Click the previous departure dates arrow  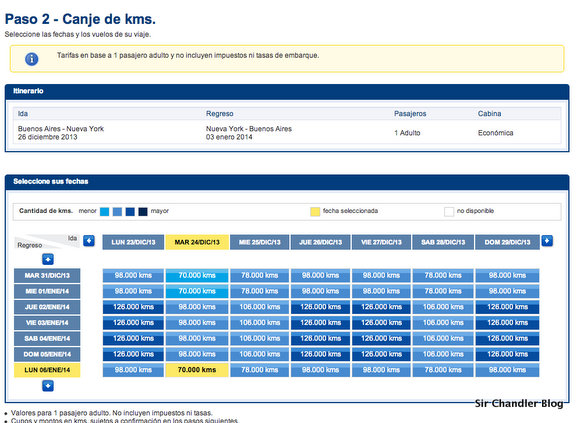[x=89, y=241]
